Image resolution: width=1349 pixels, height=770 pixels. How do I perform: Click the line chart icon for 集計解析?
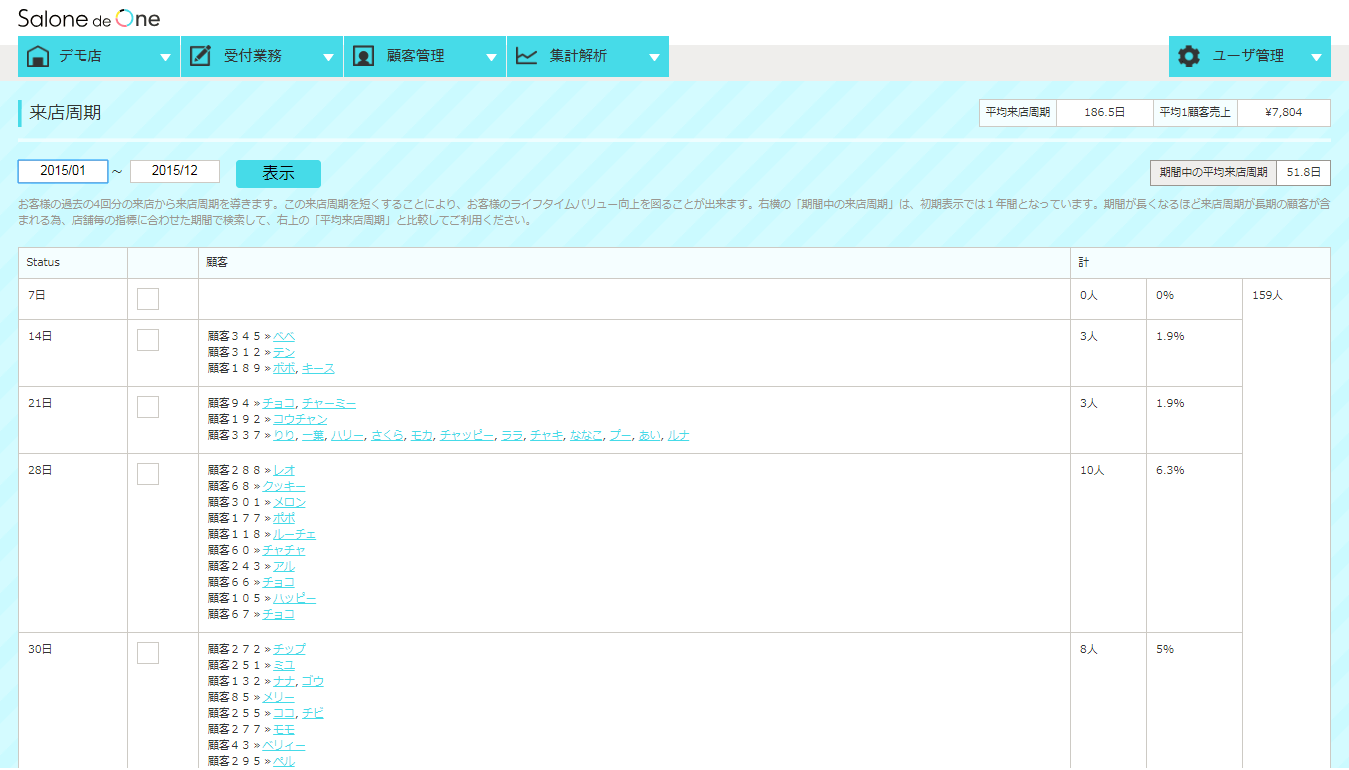[525, 56]
